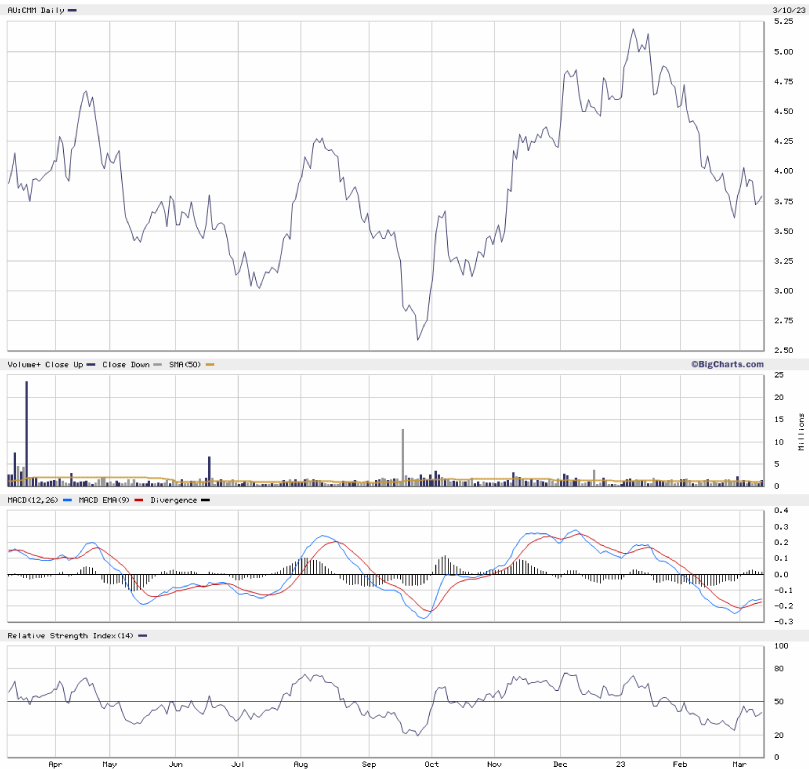
Task: Select the '23' year marker on x-axis
Action: tap(620, 762)
